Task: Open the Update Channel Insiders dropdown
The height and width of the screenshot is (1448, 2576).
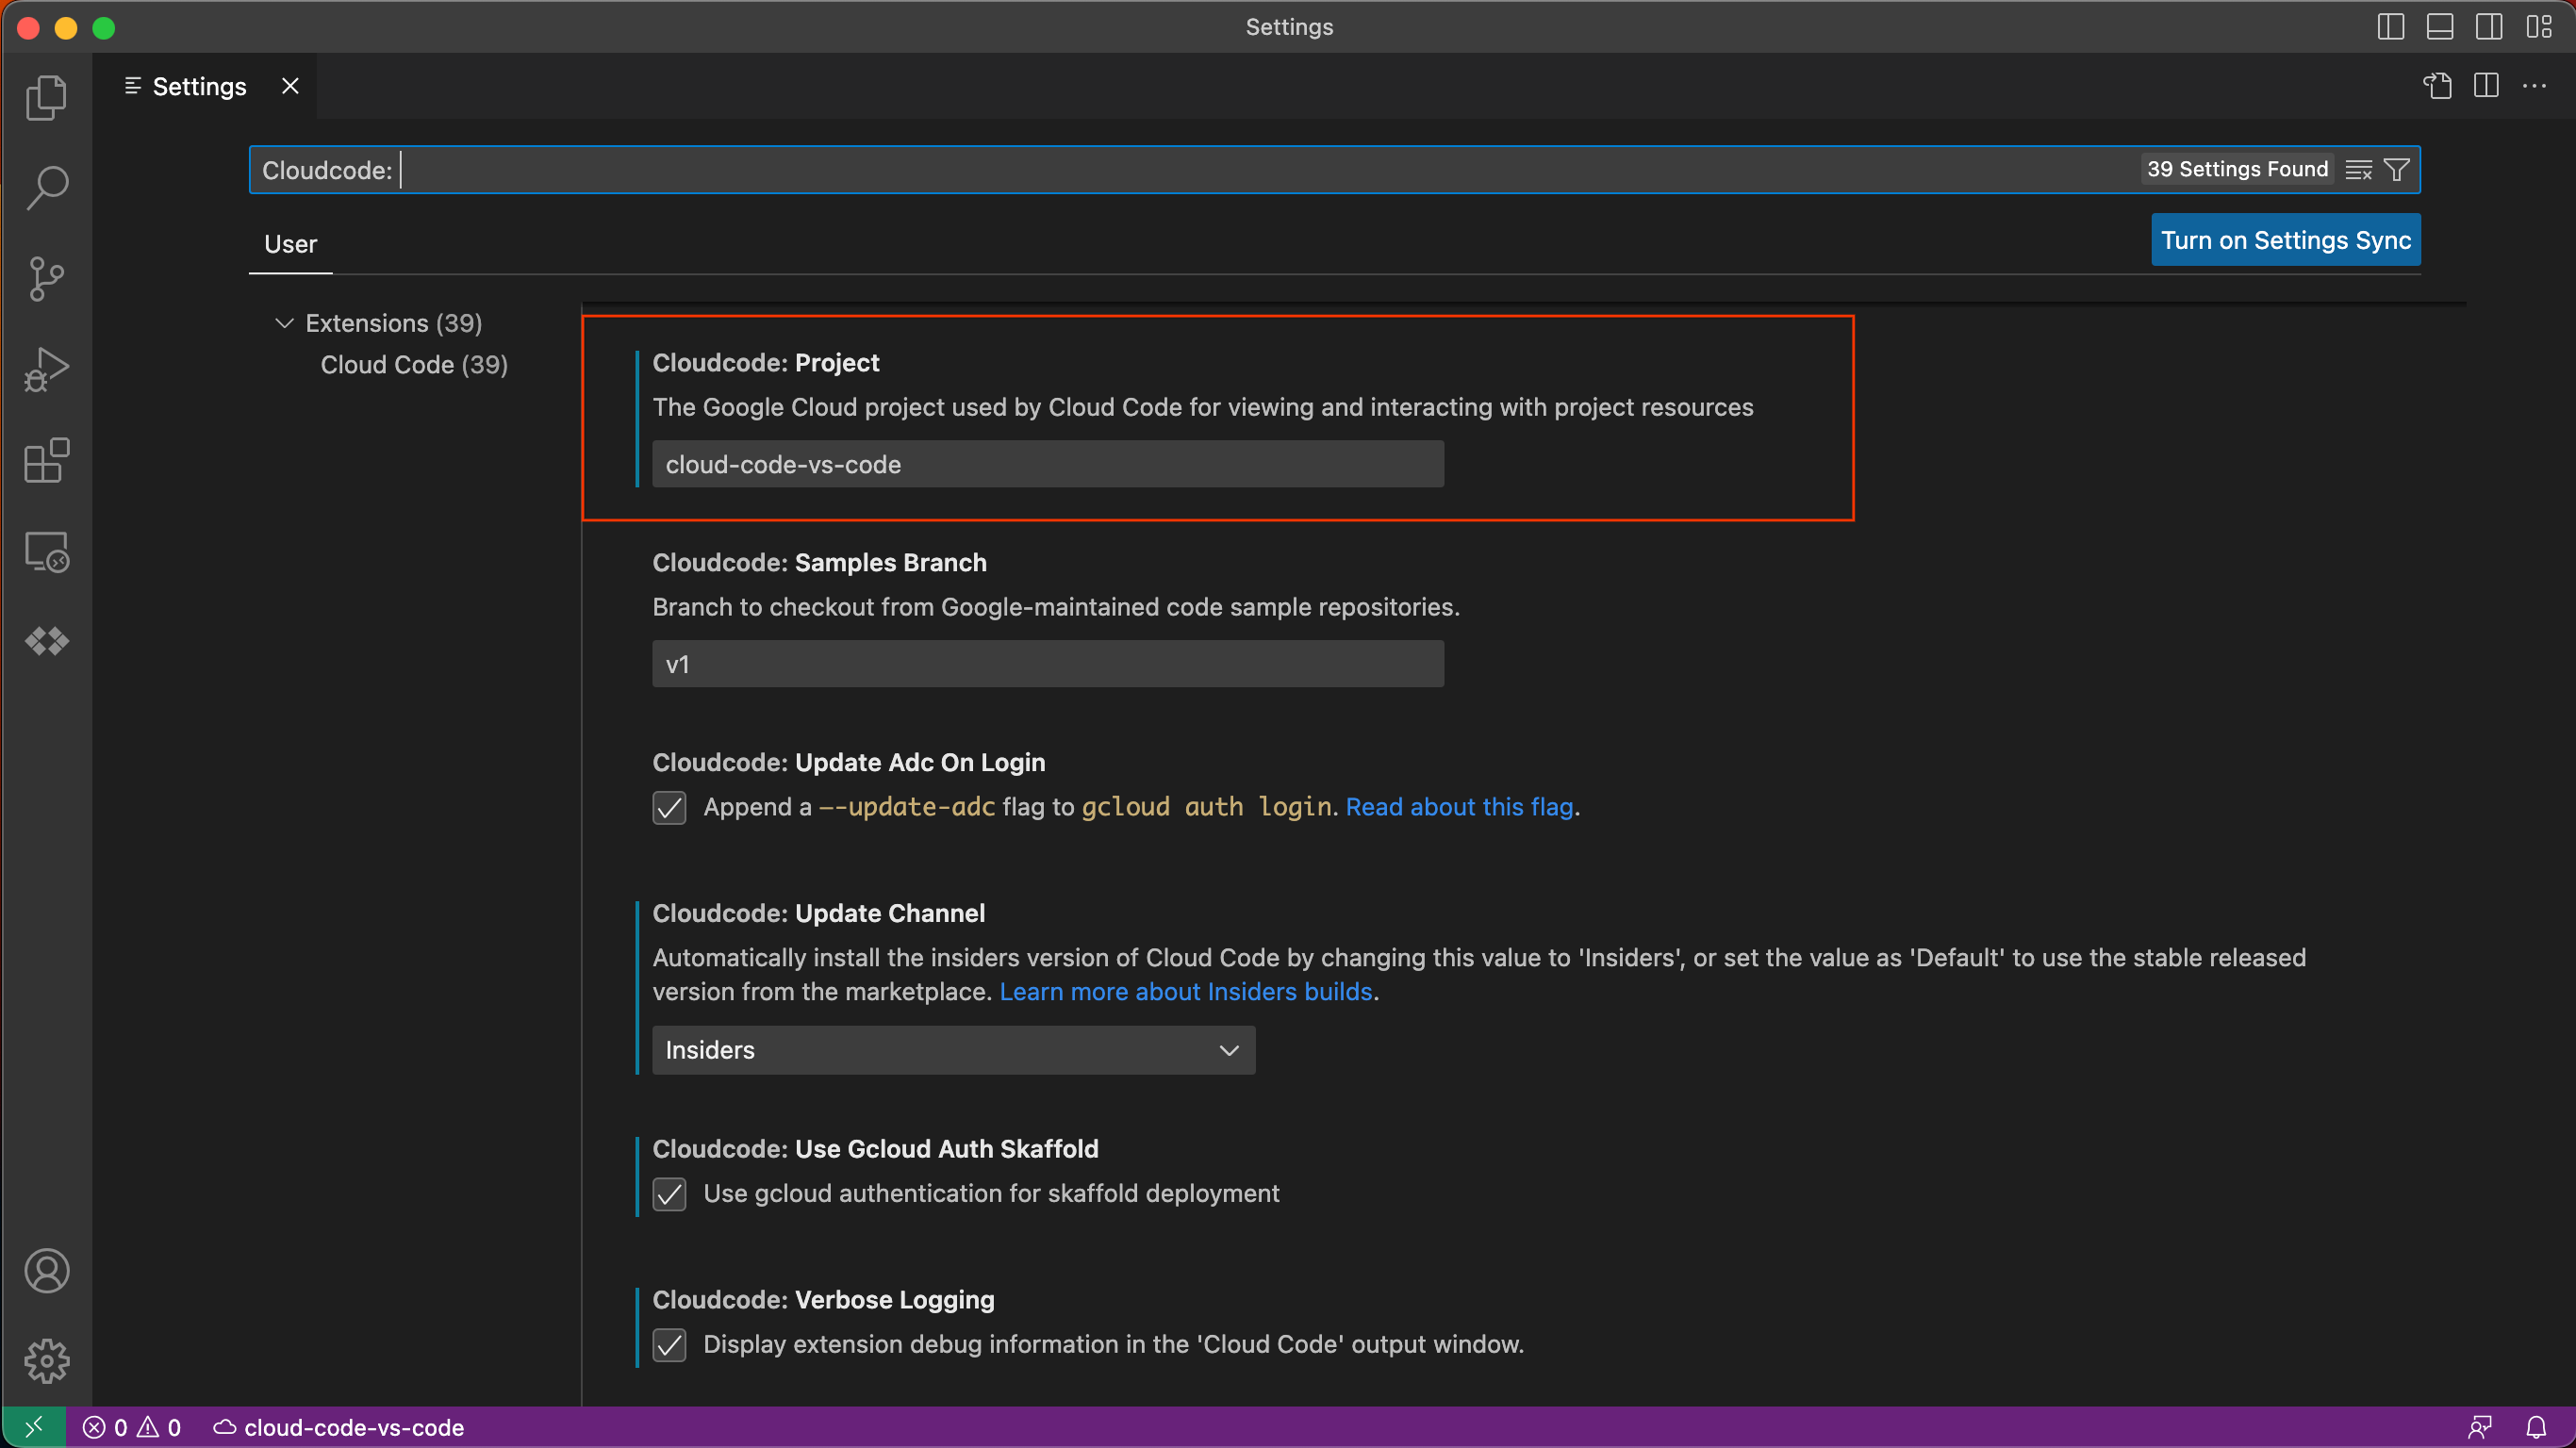Action: (x=953, y=1050)
